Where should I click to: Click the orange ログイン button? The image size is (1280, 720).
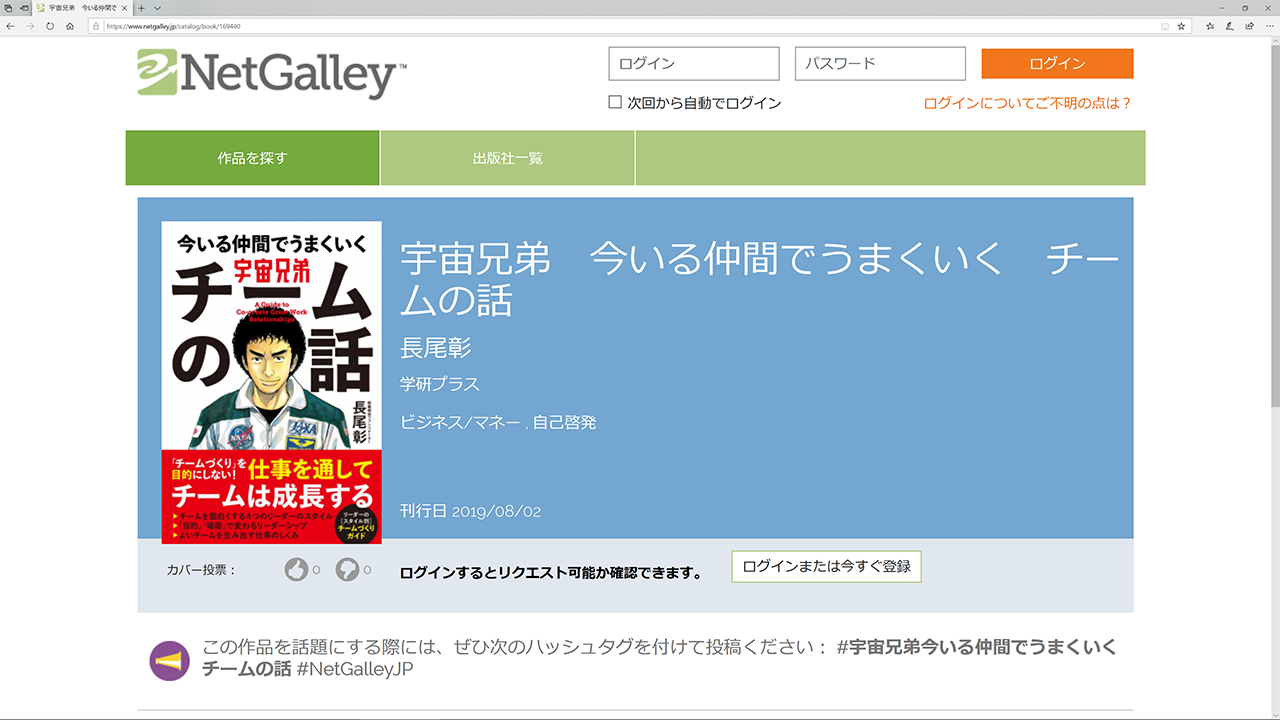(1057, 63)
